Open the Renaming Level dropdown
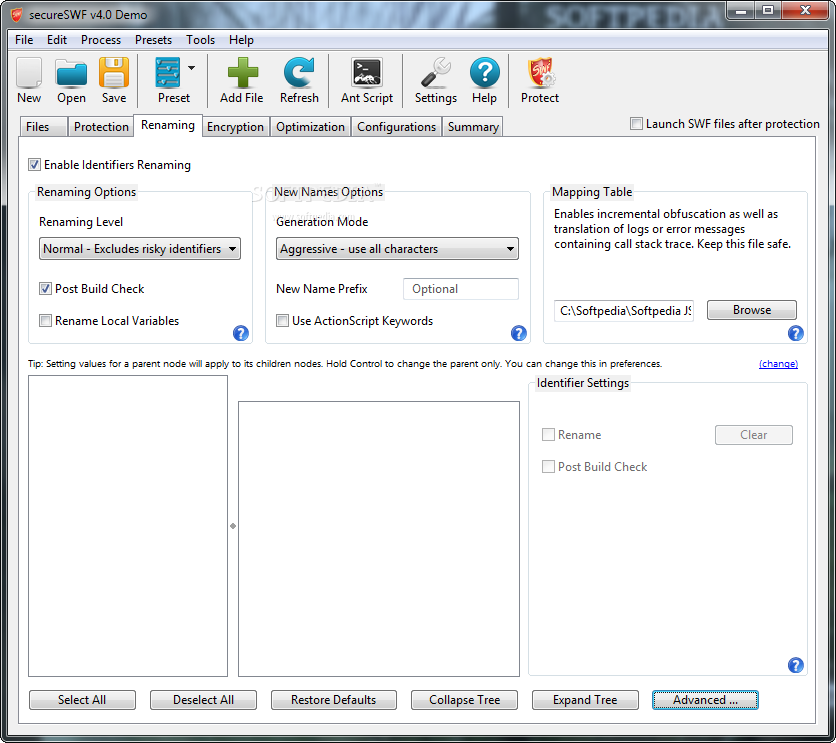 pos(140,249)
